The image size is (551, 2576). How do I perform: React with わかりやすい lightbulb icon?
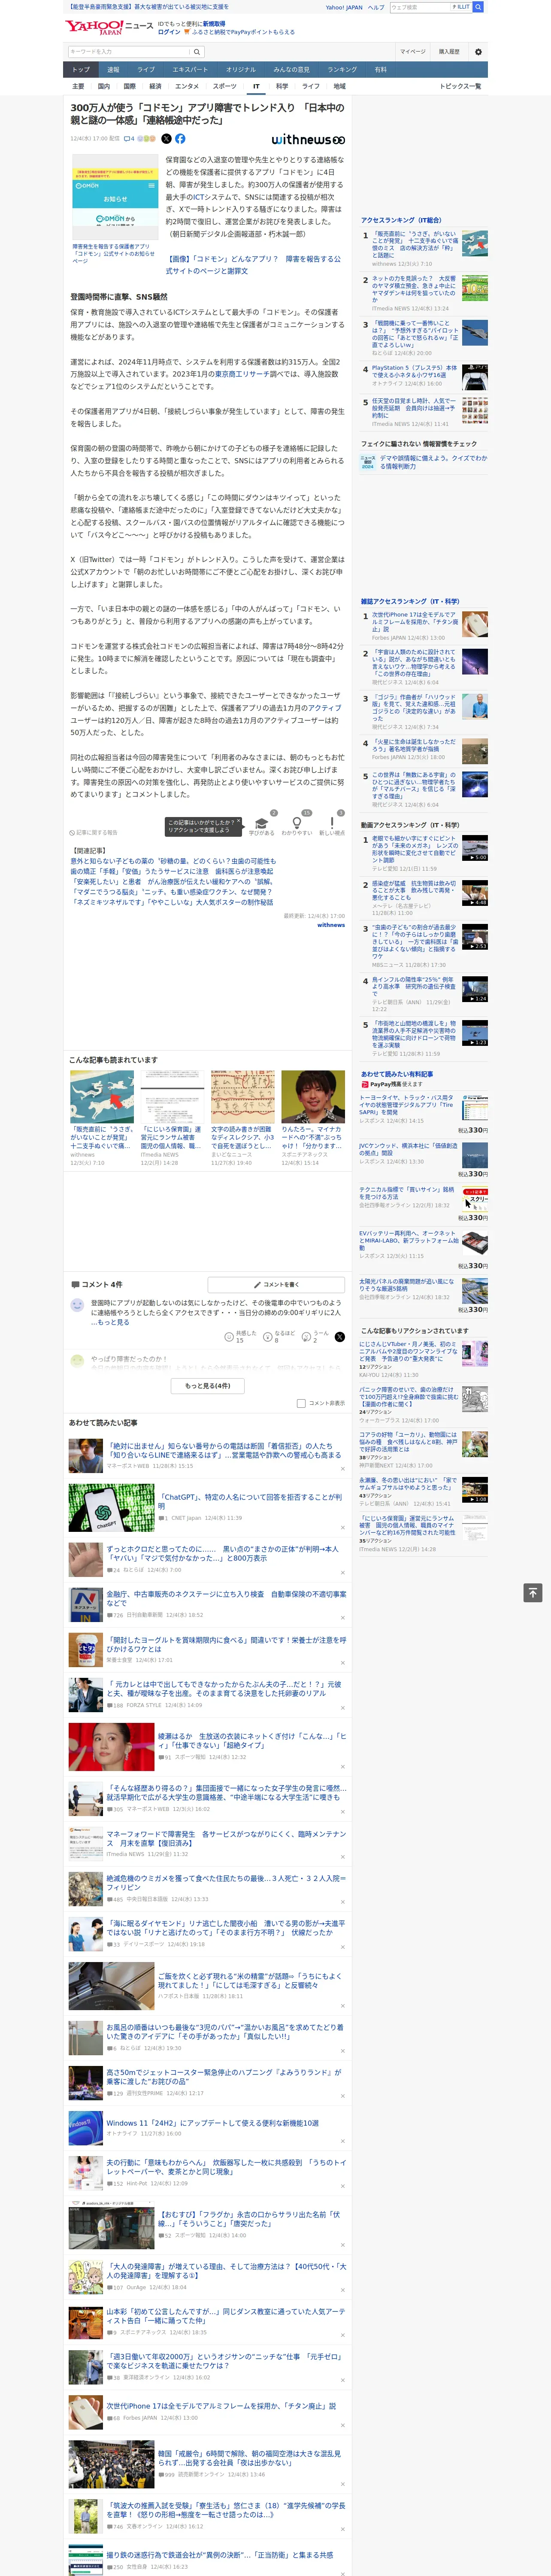coord(296,822)
